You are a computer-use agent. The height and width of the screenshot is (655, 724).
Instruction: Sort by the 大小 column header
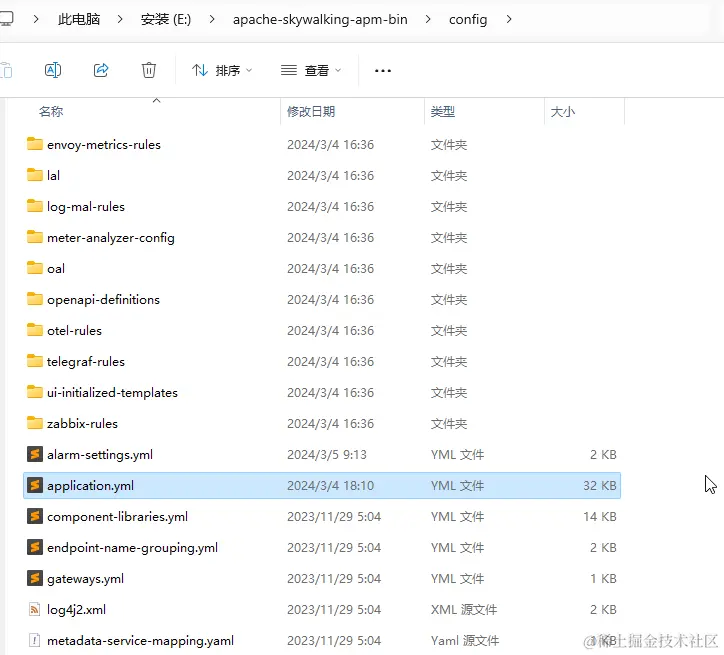[563, 112]
